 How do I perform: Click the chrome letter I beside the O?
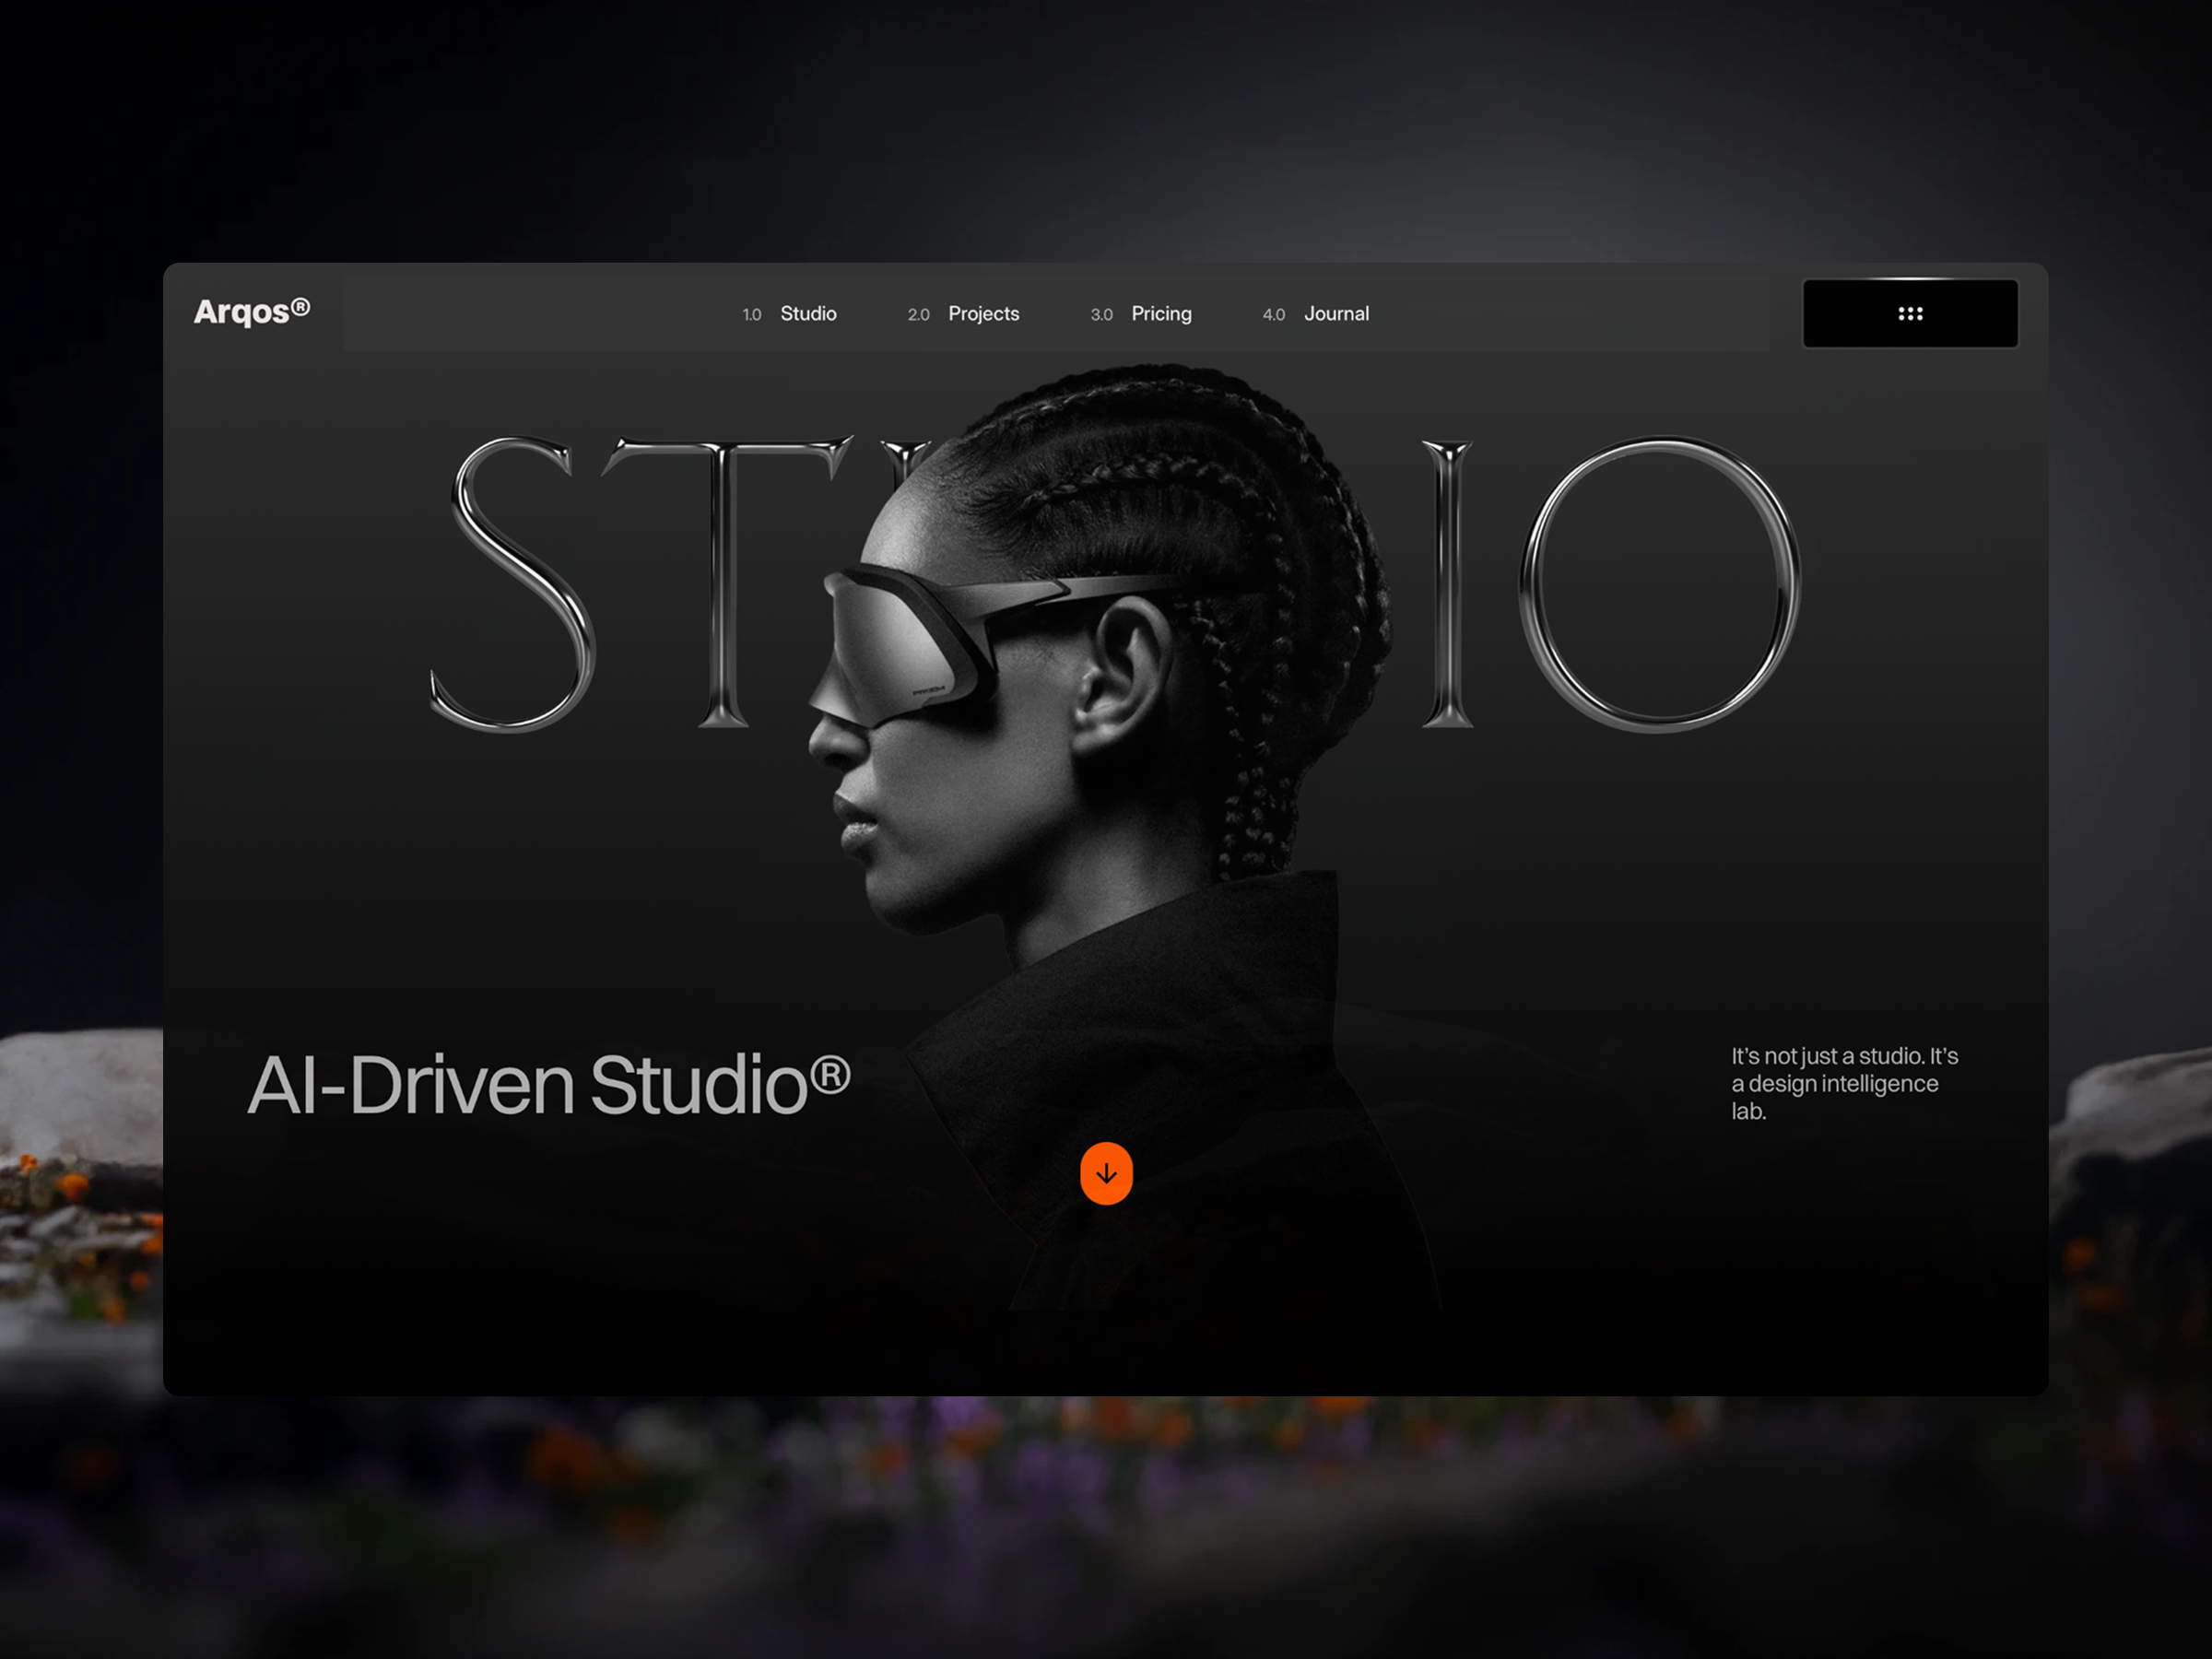[1447, 585]
